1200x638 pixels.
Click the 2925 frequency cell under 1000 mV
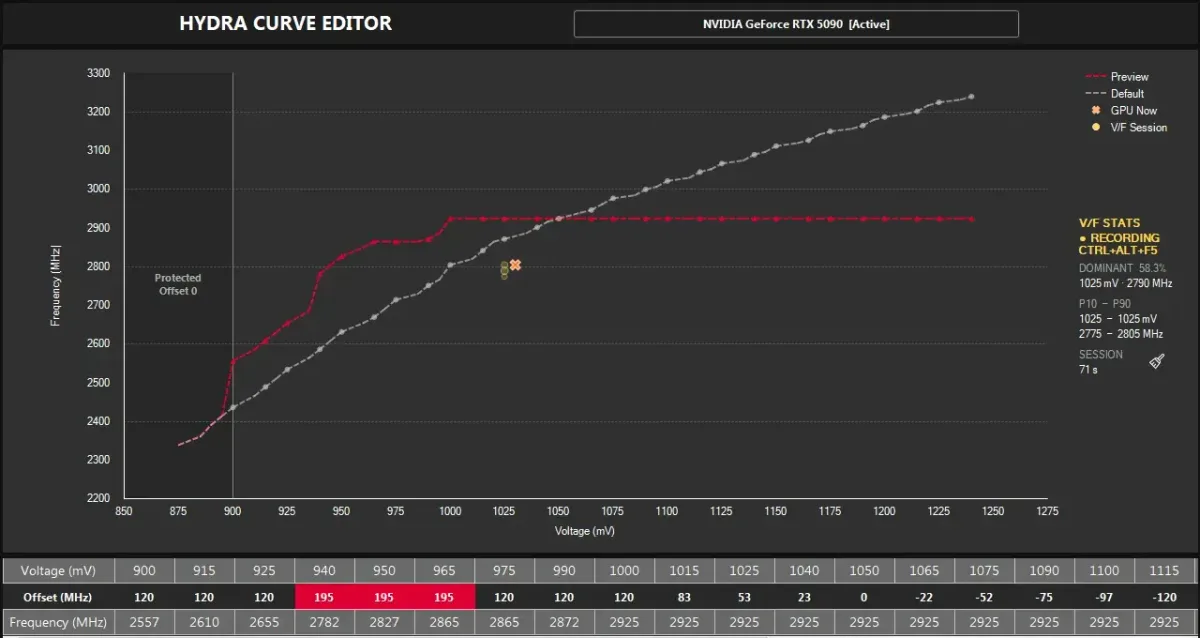coord(625,622)
